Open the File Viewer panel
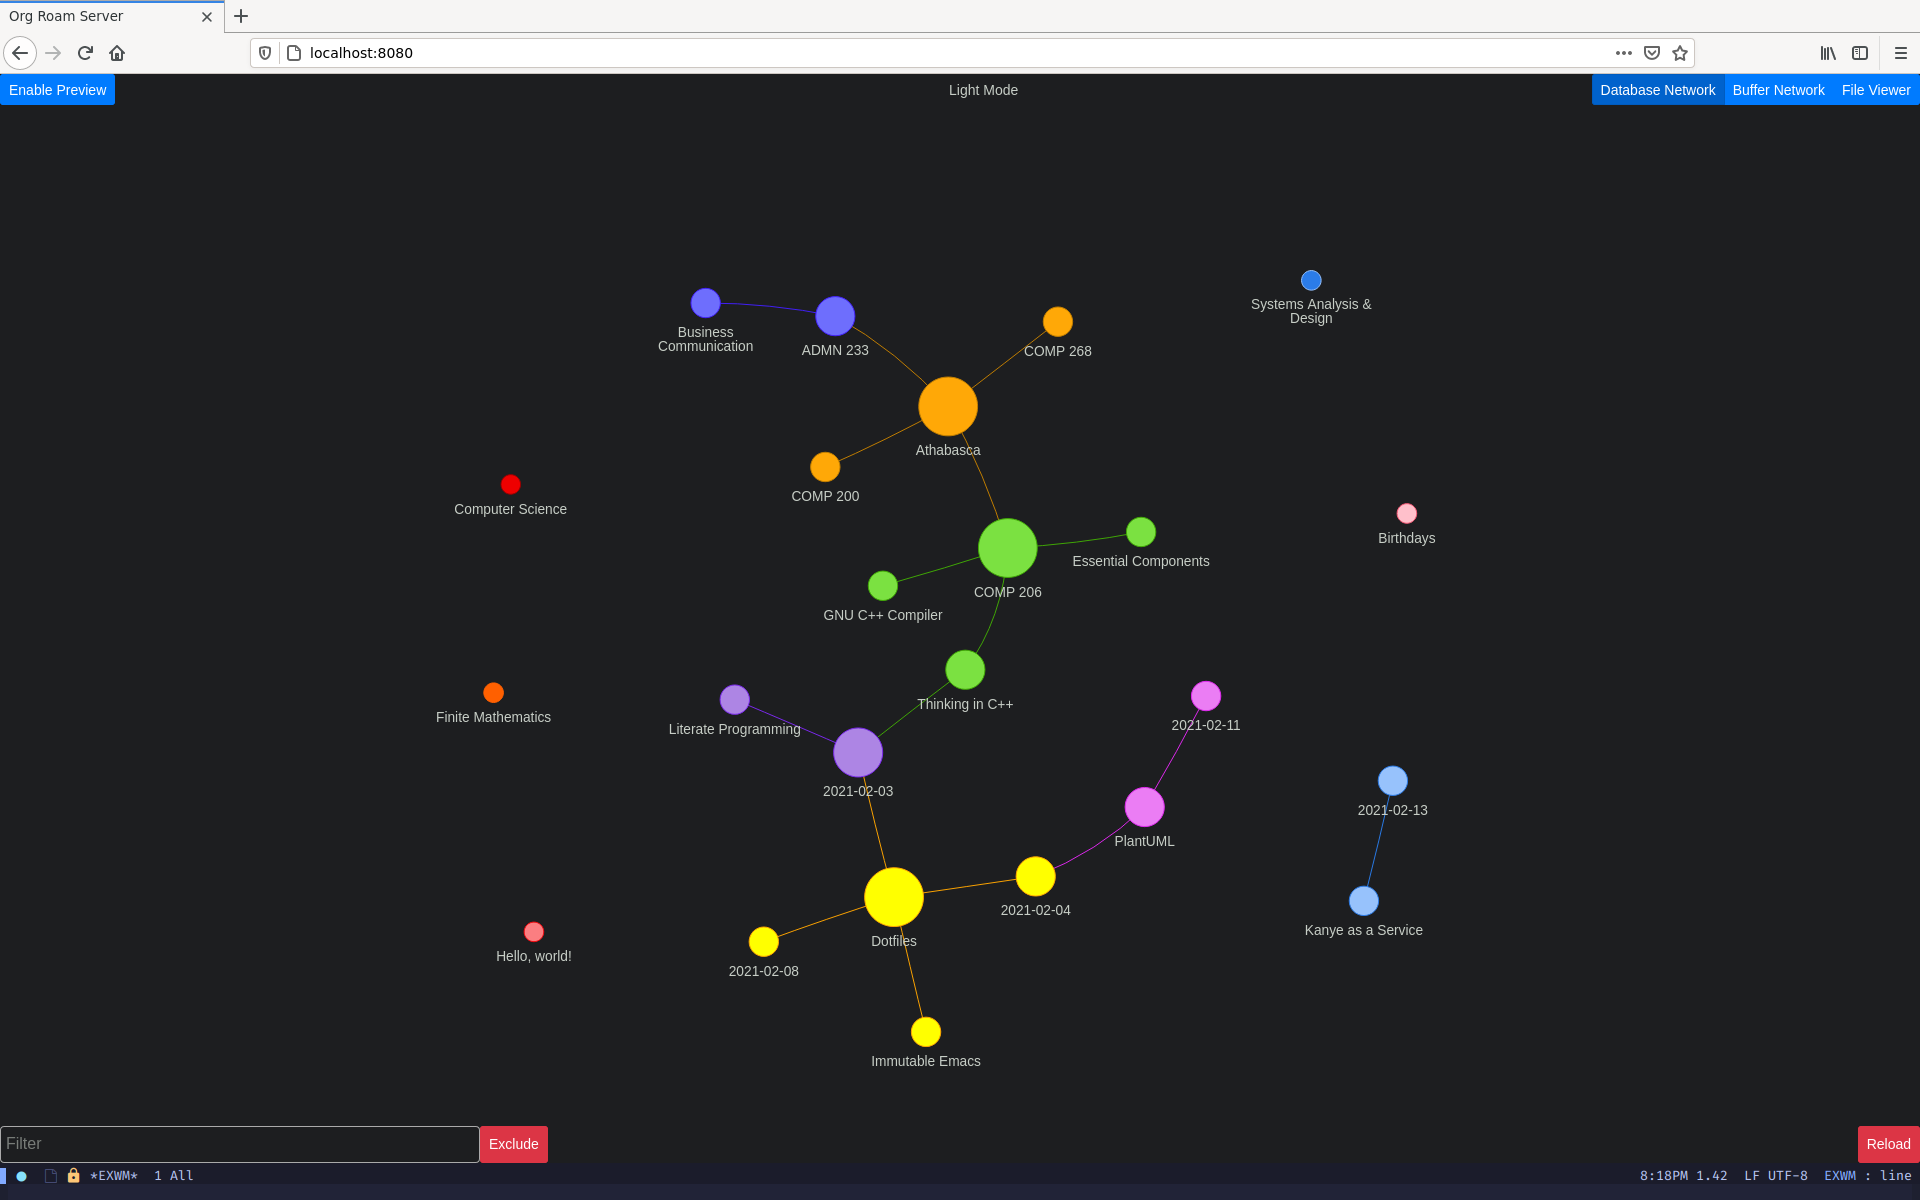1920x1200 pixels. 1874,90
